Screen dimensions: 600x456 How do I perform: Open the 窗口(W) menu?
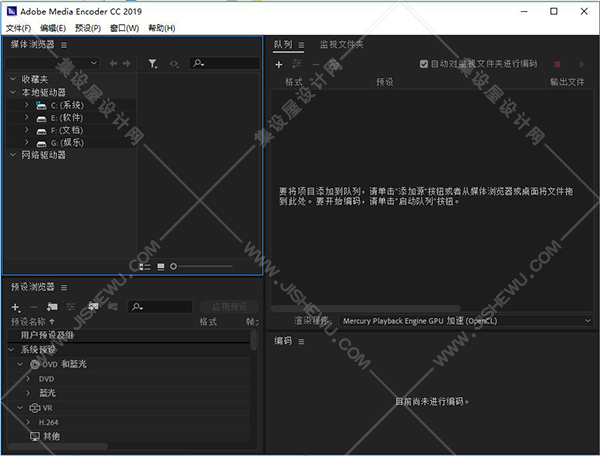(124, 28)
